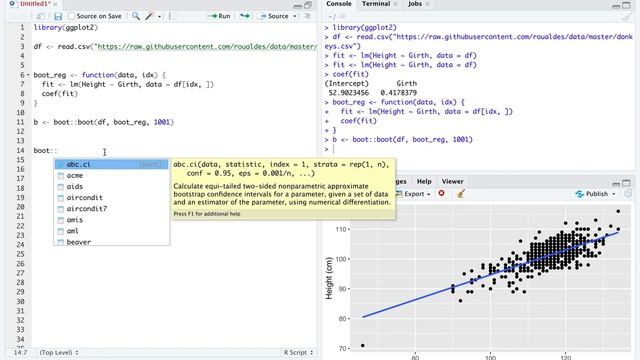The image size is (640, 360).
Task: Minimize the source editor pane
Action: coord(298,6)
